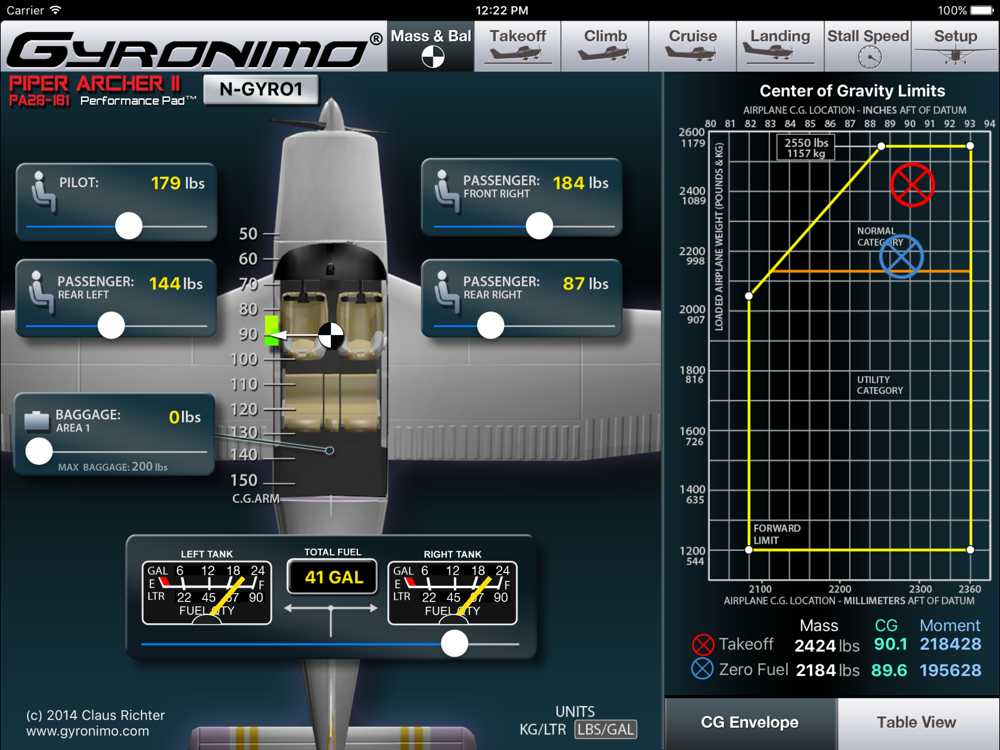Click the Center of Gravity Limits title
The width and height of the screenshot is (1000, 750).
pyautogui.click(x=852, y=91)
